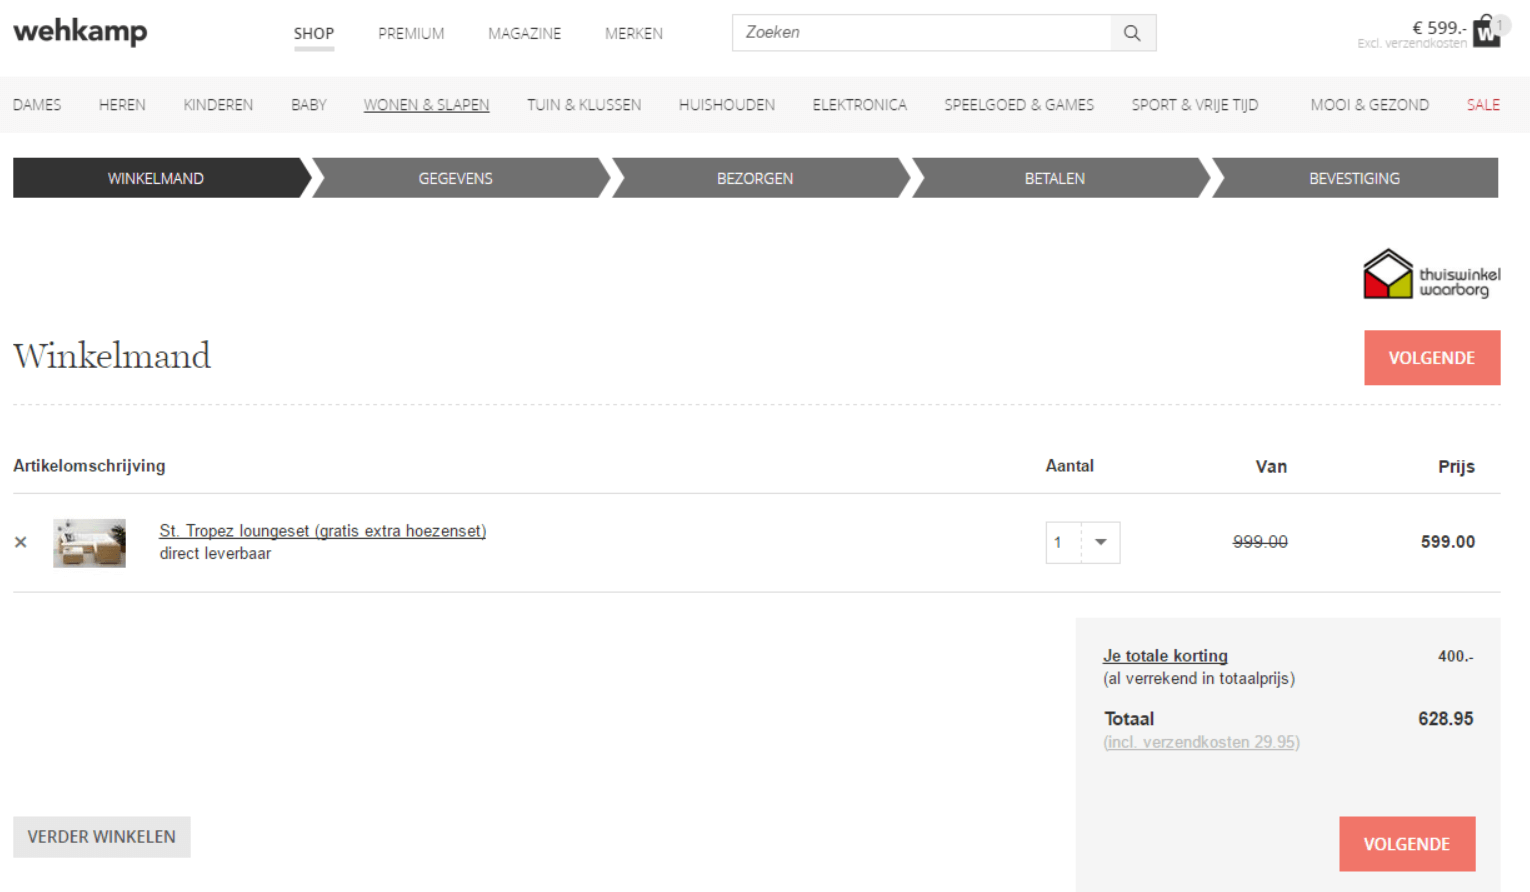Image resolution: width=1530 pixels, height=892 pixels.
Task: Click the BETALEN checkout step
Action: click(1055, 178)
